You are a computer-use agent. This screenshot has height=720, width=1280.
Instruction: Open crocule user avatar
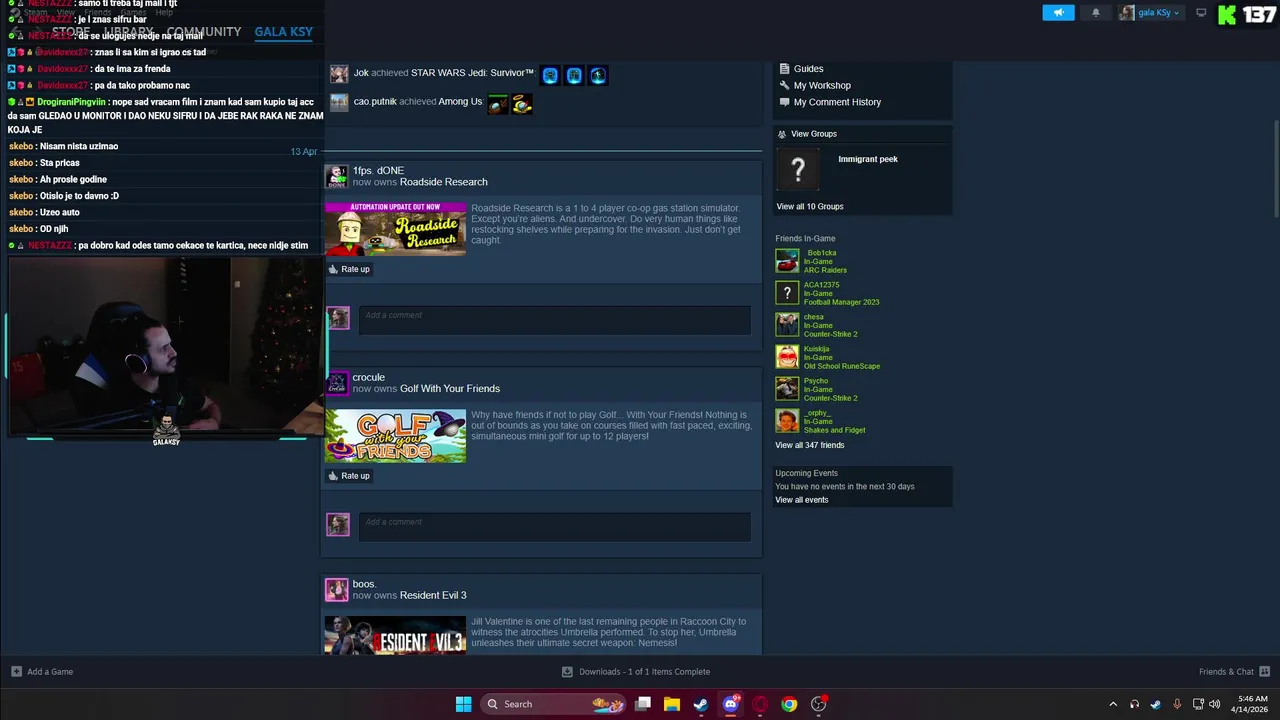338,383
